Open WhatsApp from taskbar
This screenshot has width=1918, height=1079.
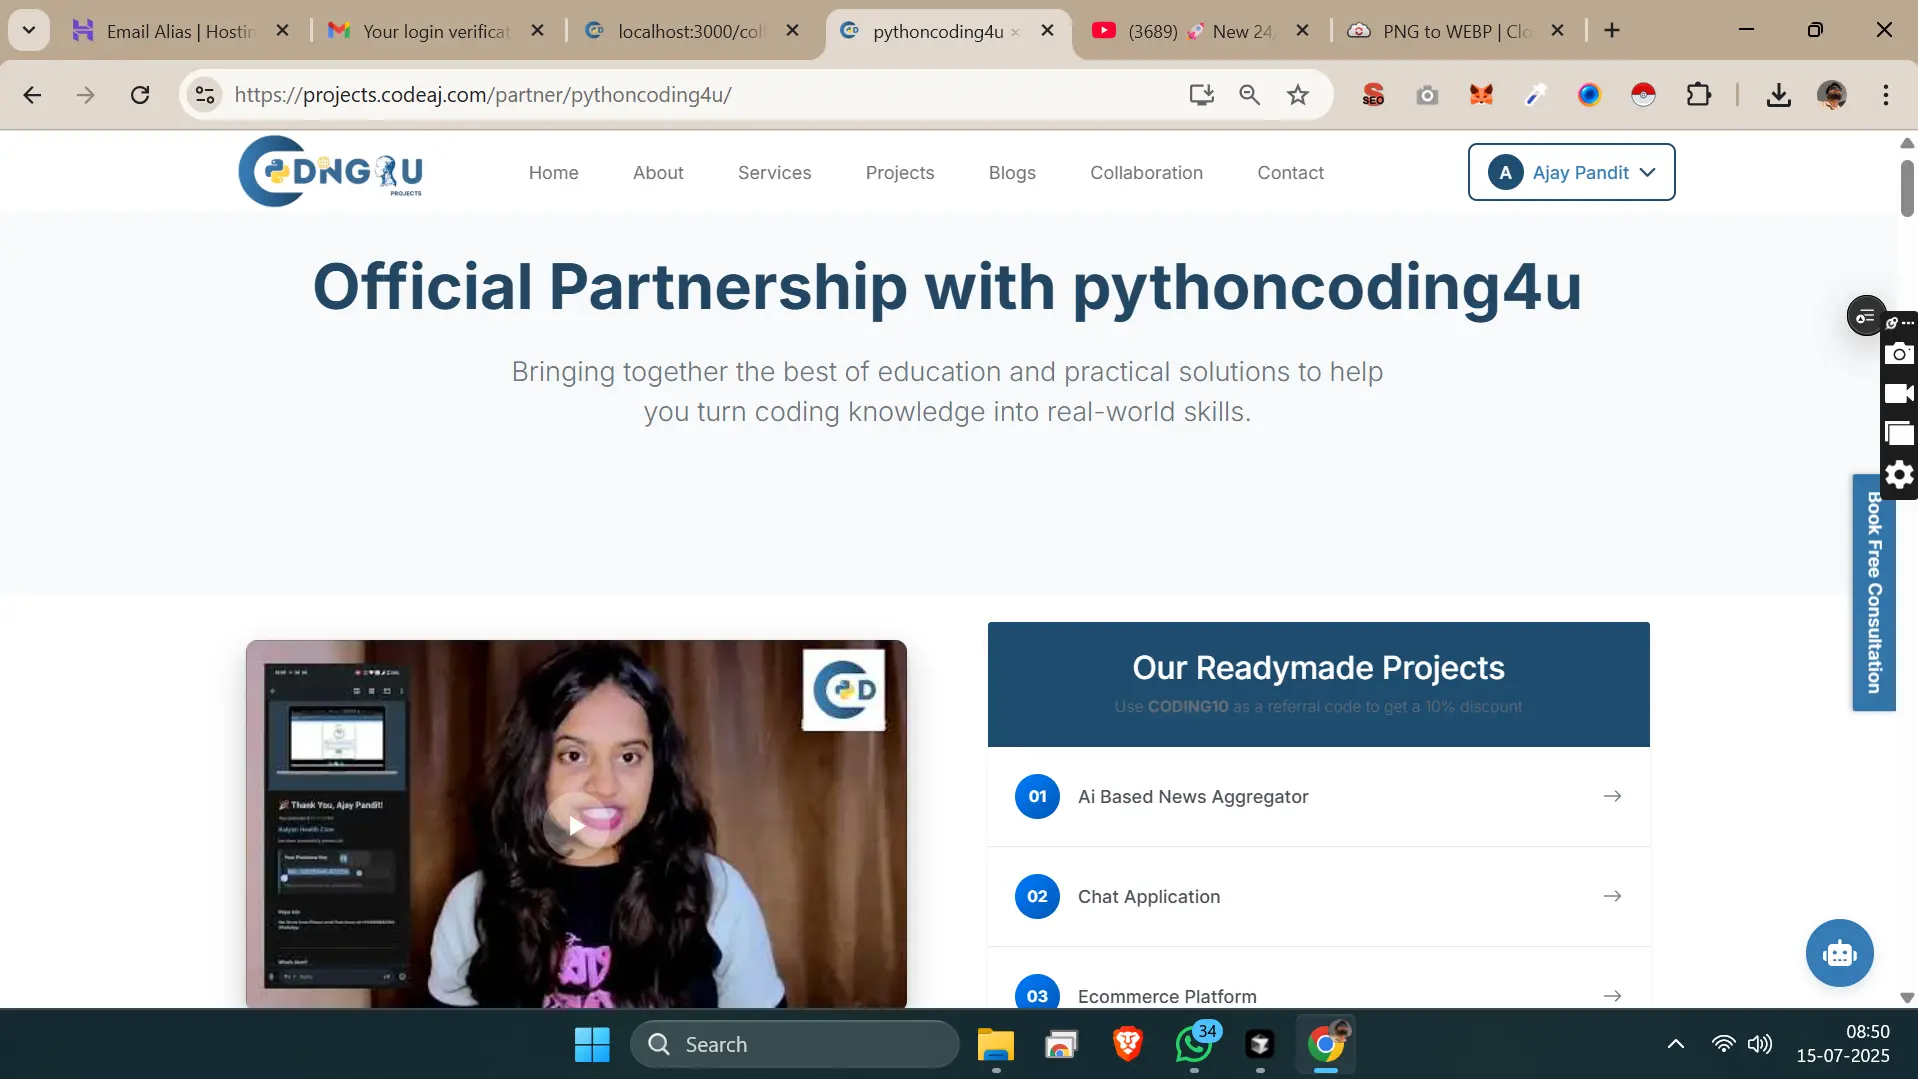[1194, 1044]
